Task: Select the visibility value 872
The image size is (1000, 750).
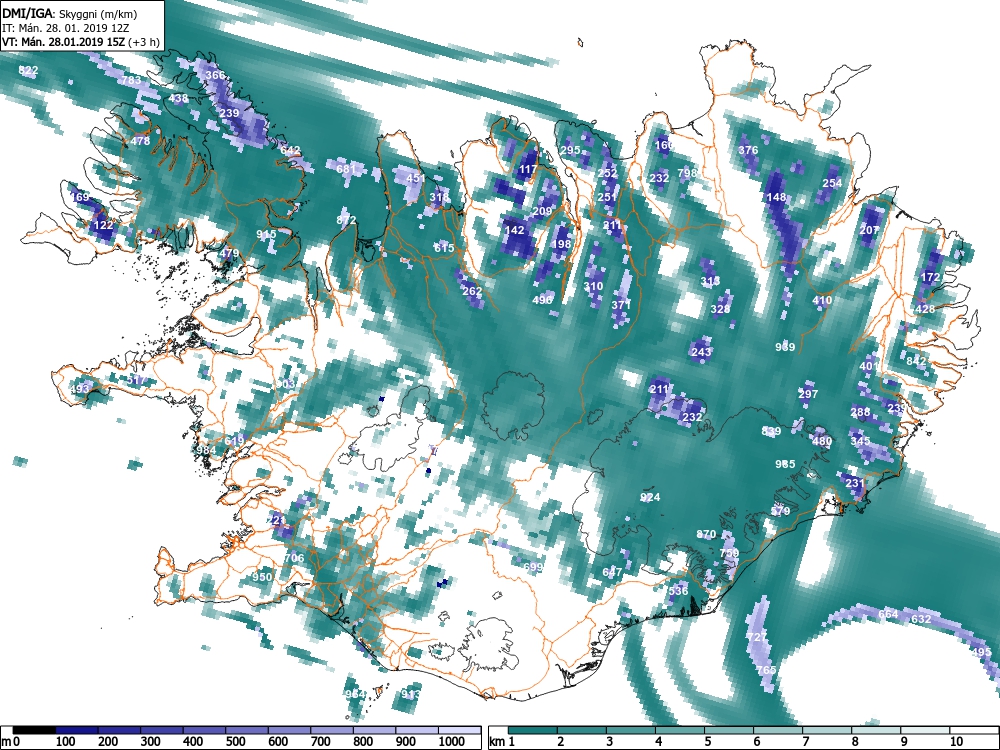Action: pyautogui.click(x=346, y=221)
